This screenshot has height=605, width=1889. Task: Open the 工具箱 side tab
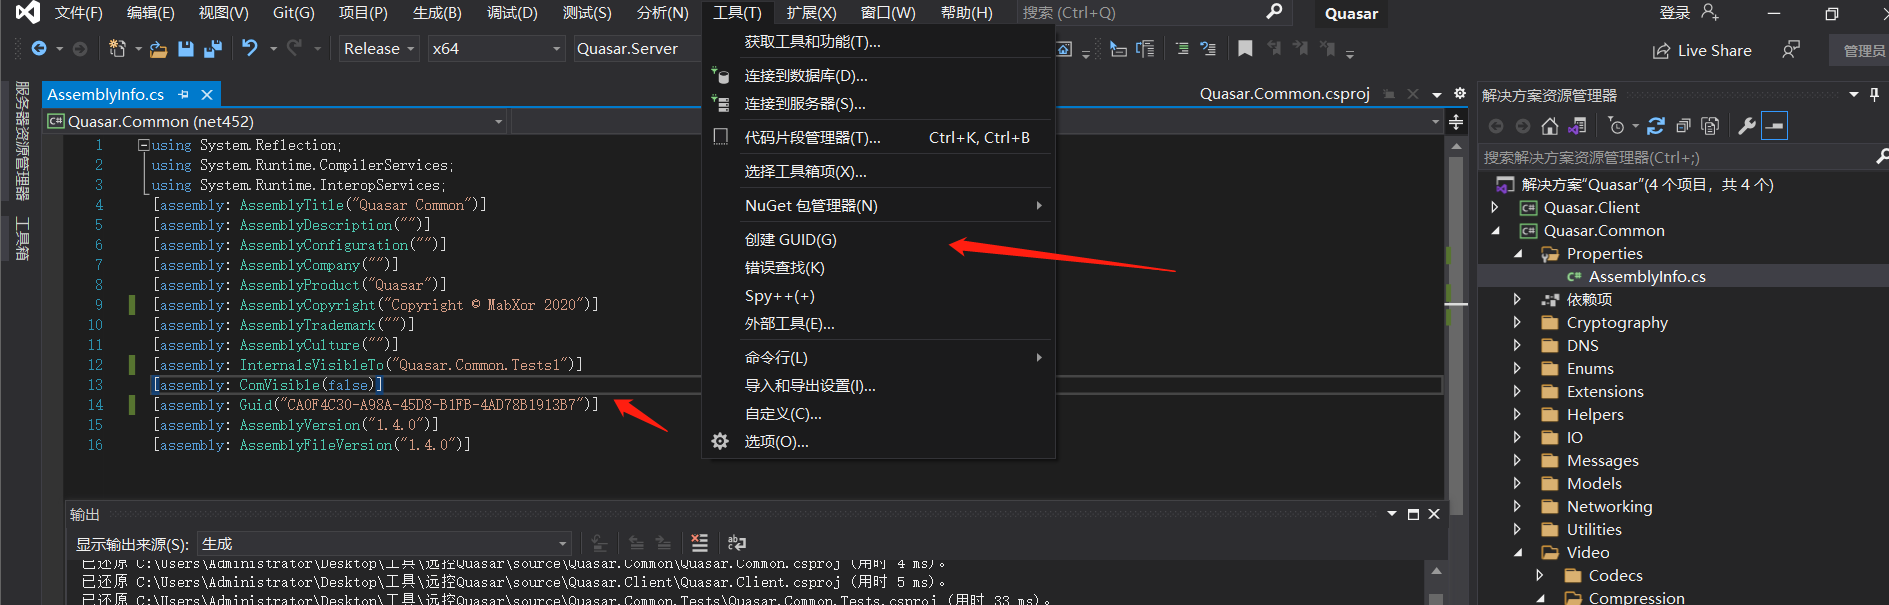[22, 238]
